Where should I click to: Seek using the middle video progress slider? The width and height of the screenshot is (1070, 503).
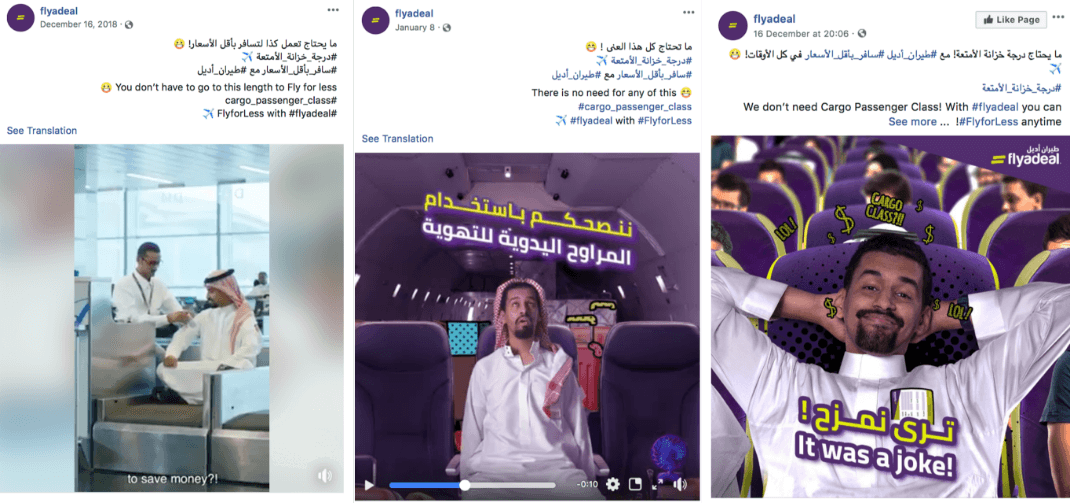coord(472,485)
